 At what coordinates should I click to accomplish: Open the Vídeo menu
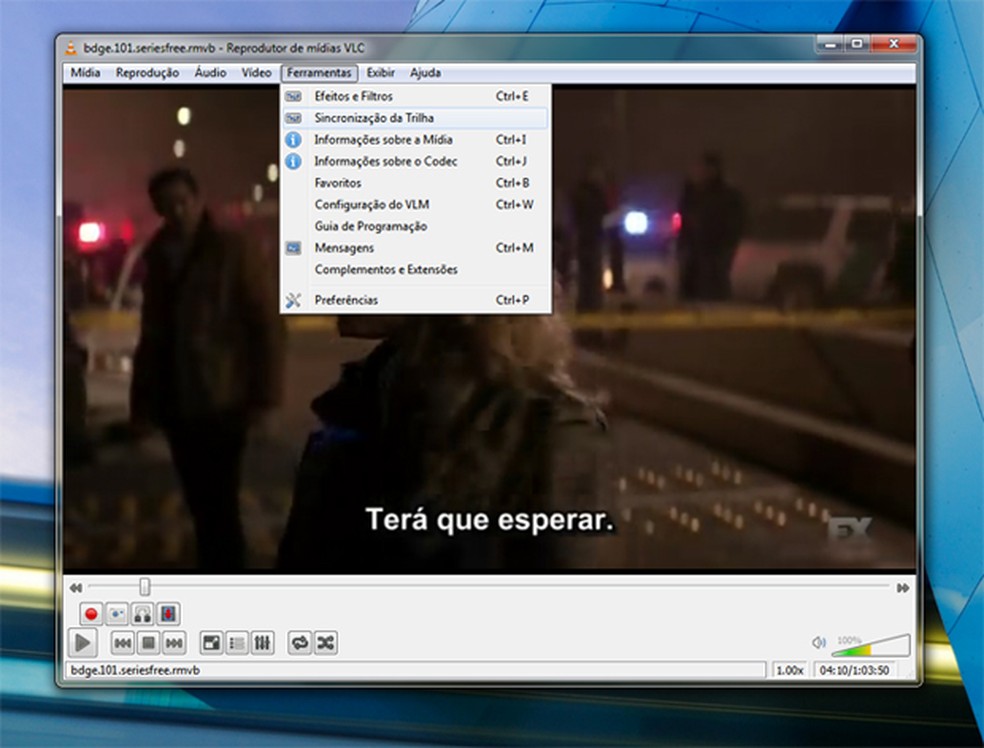[x=257, y=73]
